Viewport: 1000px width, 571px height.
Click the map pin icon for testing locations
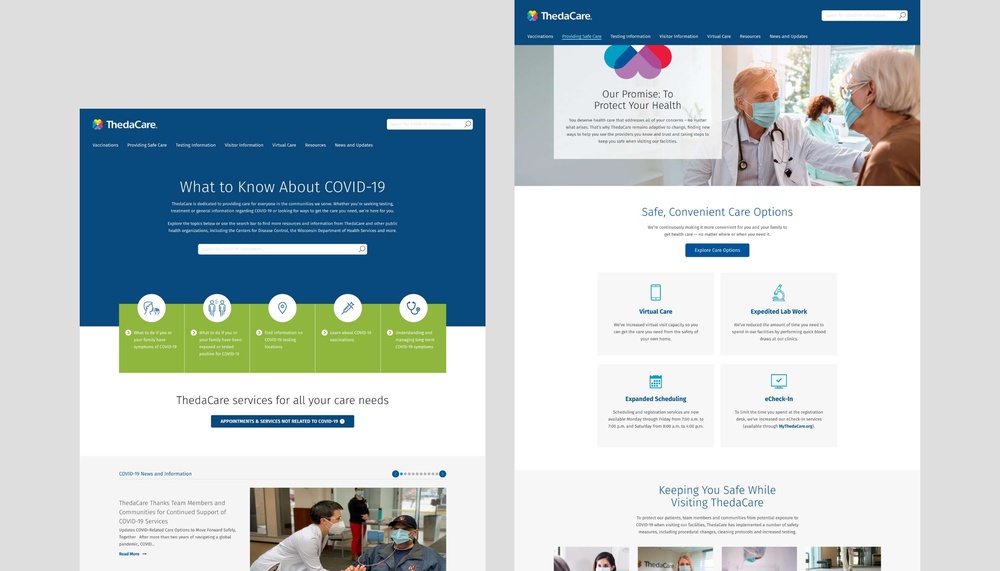(283, 308)
